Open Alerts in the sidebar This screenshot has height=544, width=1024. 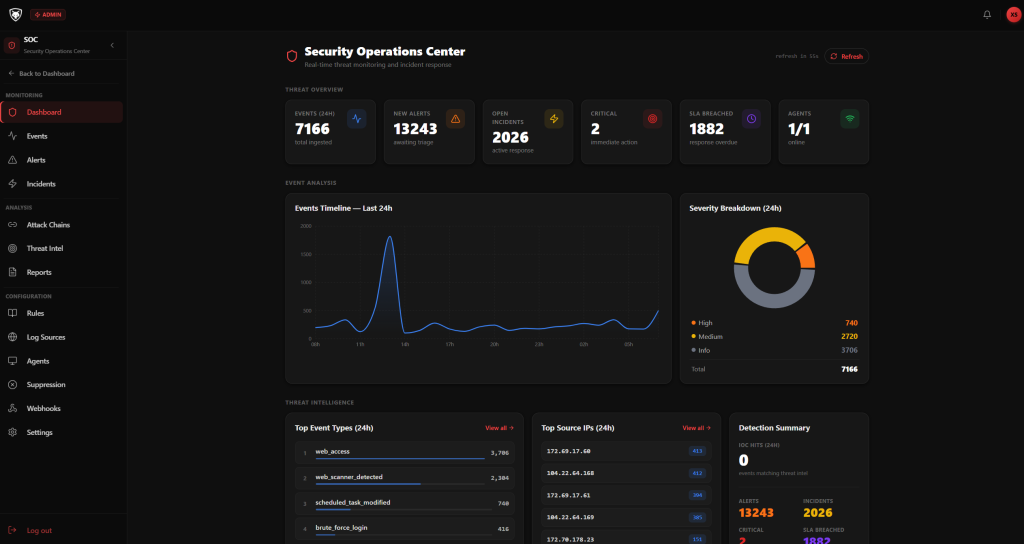(62, 160)
